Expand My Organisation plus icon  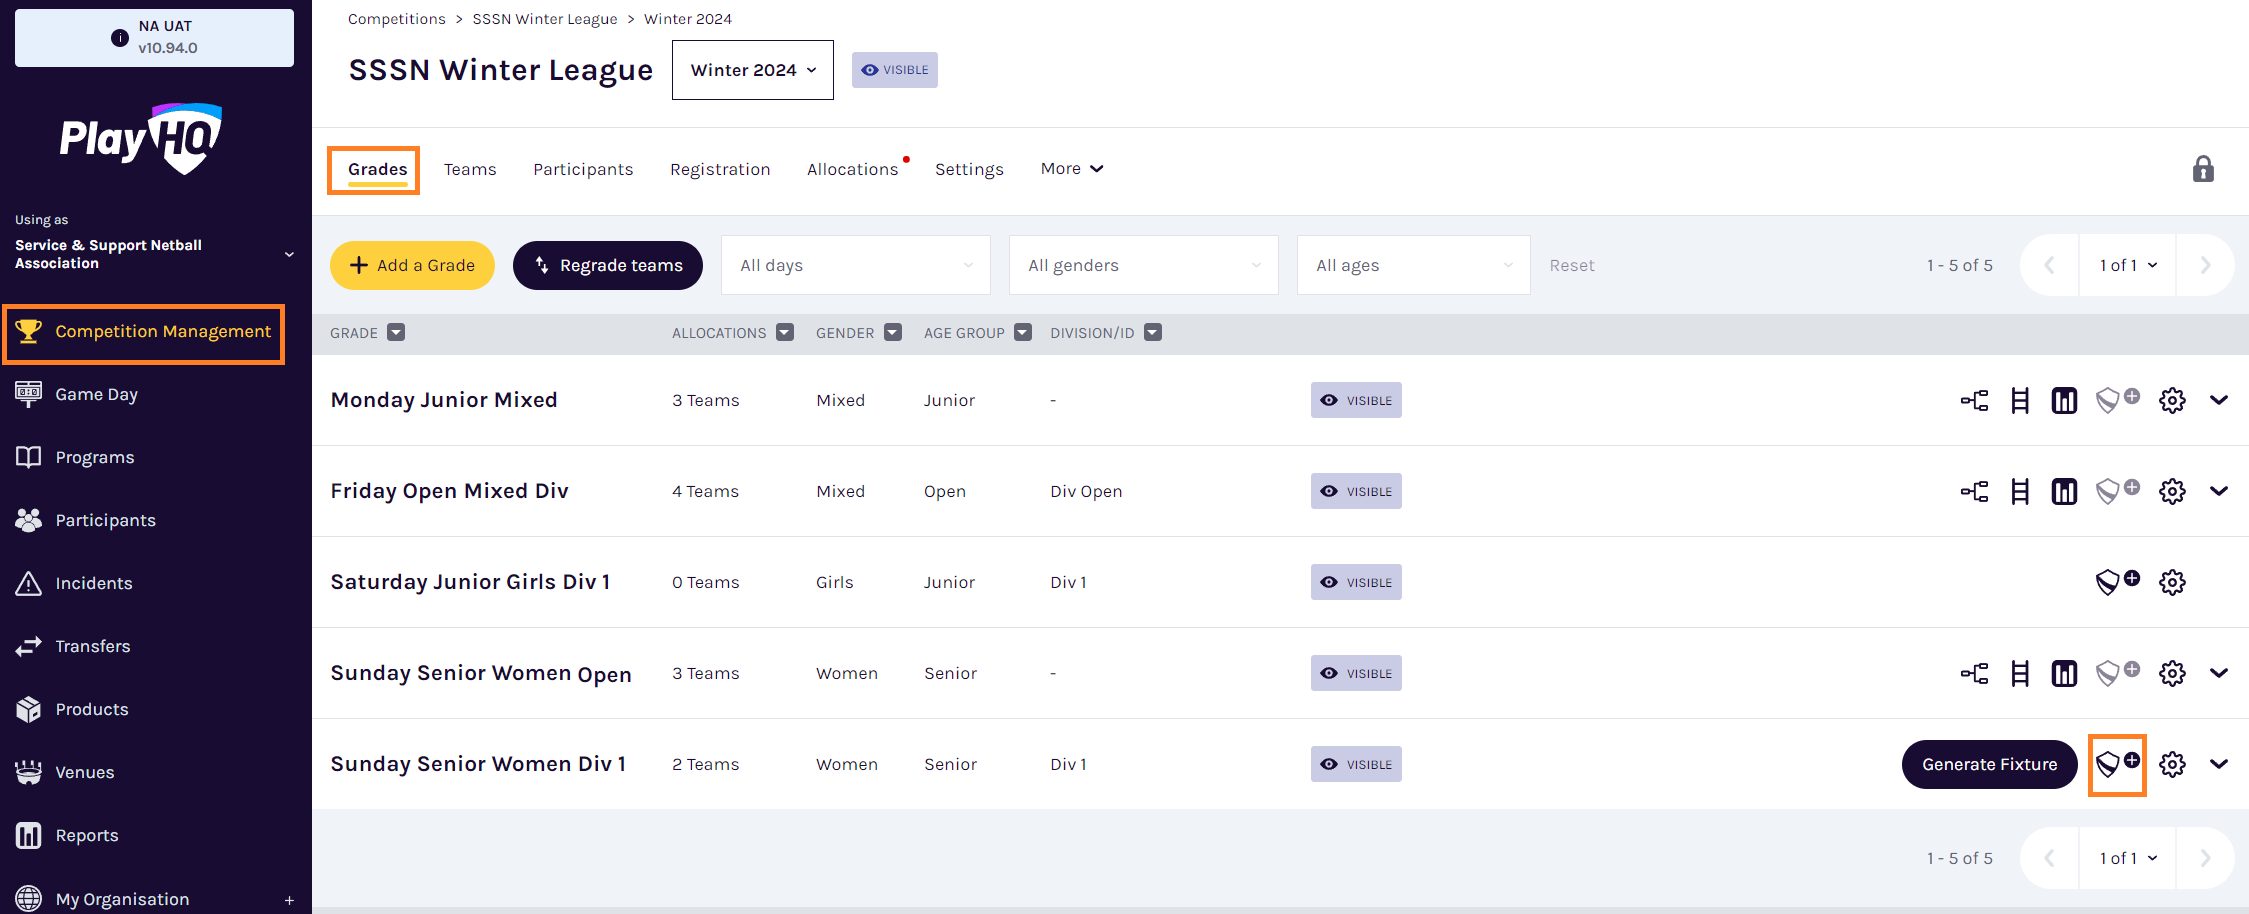click(289, 900)
